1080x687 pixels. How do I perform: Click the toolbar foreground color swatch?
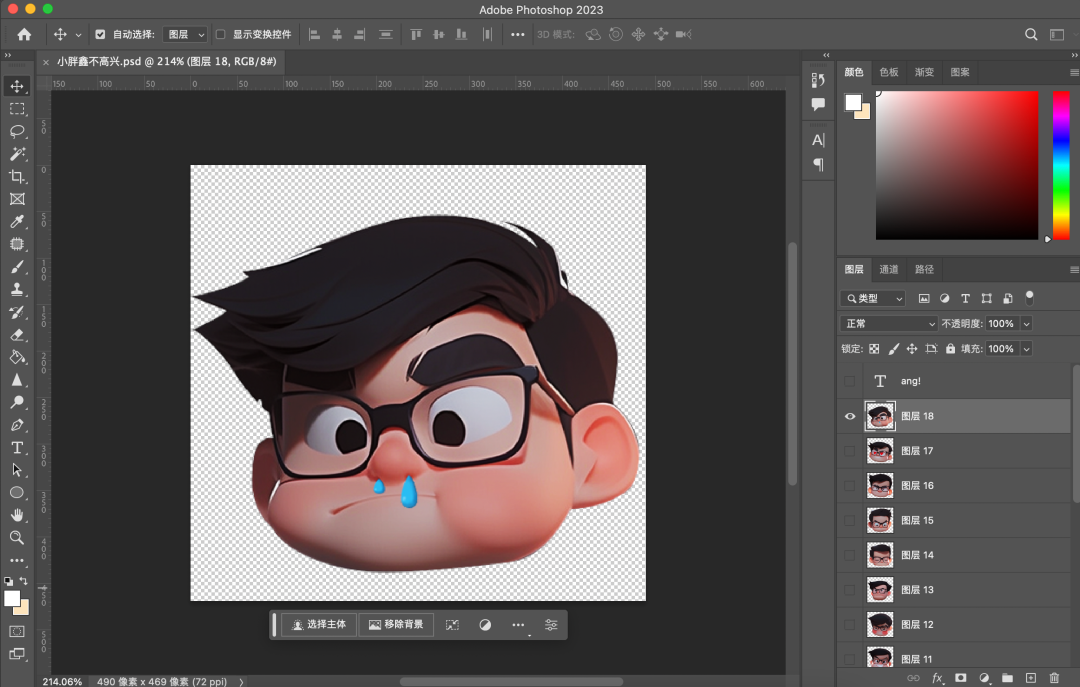pos(12,599)
